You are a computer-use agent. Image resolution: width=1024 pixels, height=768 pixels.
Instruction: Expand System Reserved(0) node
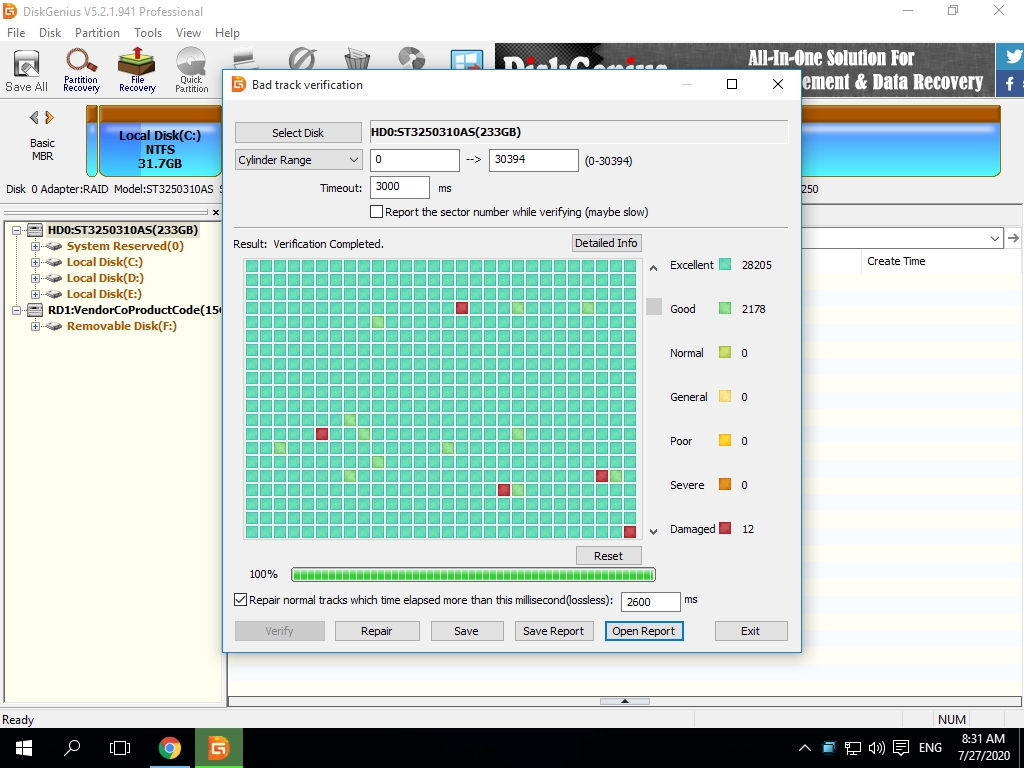click(35, 246)
